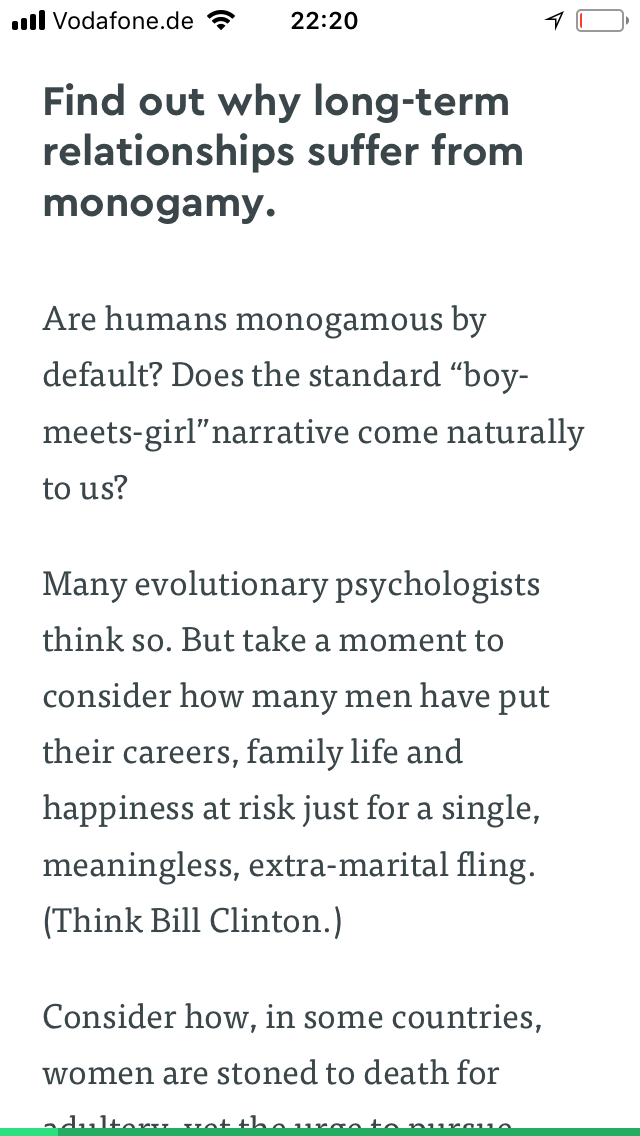640x1136 pixels.
Task: Tap the location services arrow icon
Action: (554, 21)
